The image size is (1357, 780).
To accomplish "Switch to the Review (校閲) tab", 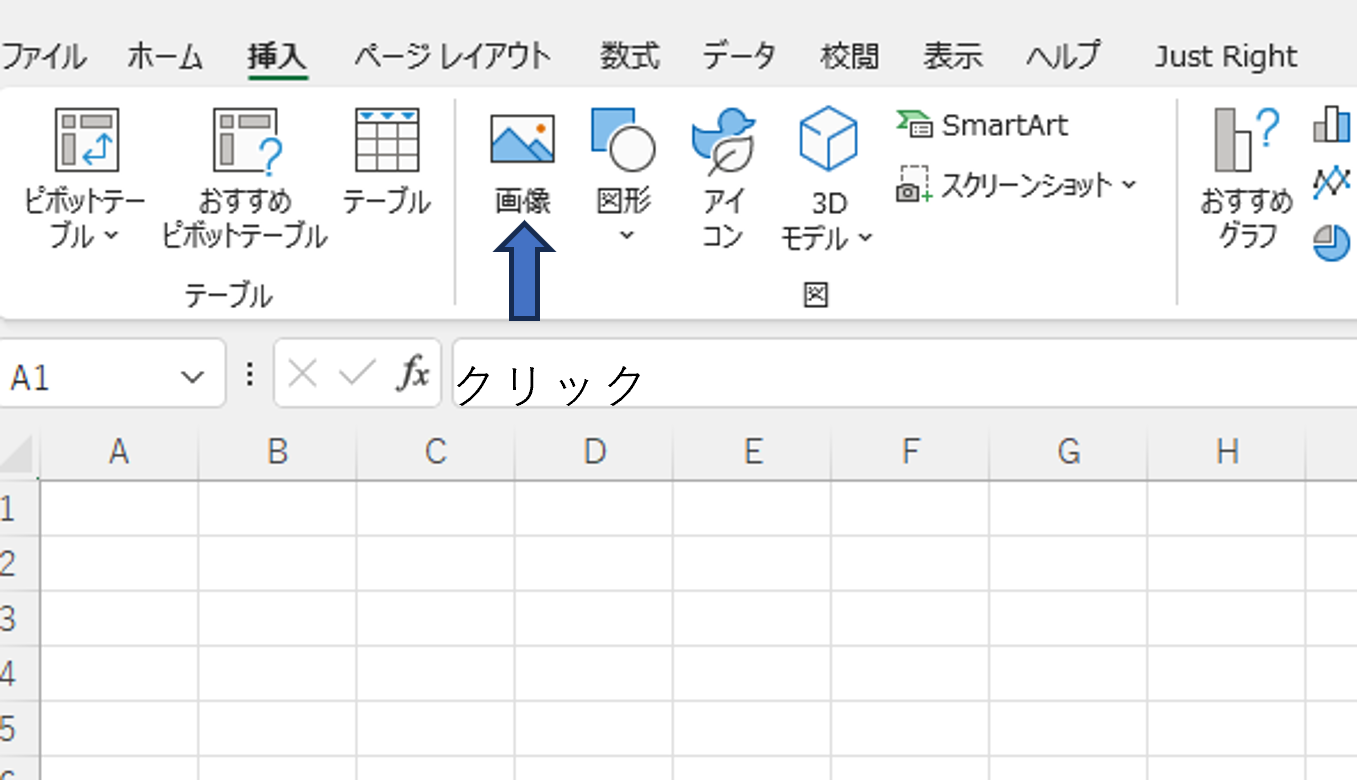I will (850, 56).
